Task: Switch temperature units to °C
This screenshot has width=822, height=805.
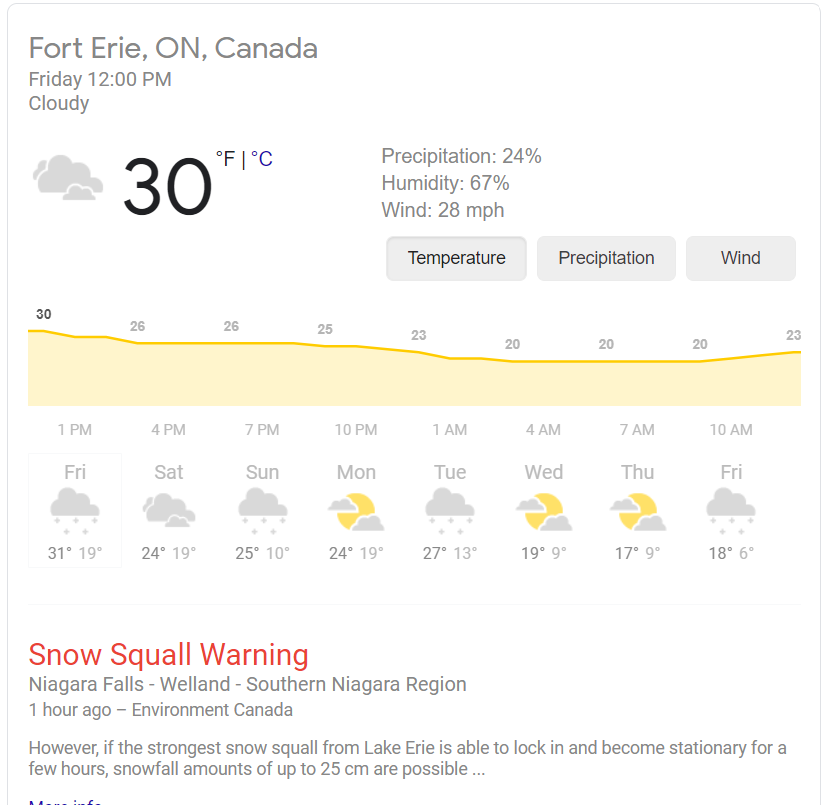Action: (x=262, y=159)
